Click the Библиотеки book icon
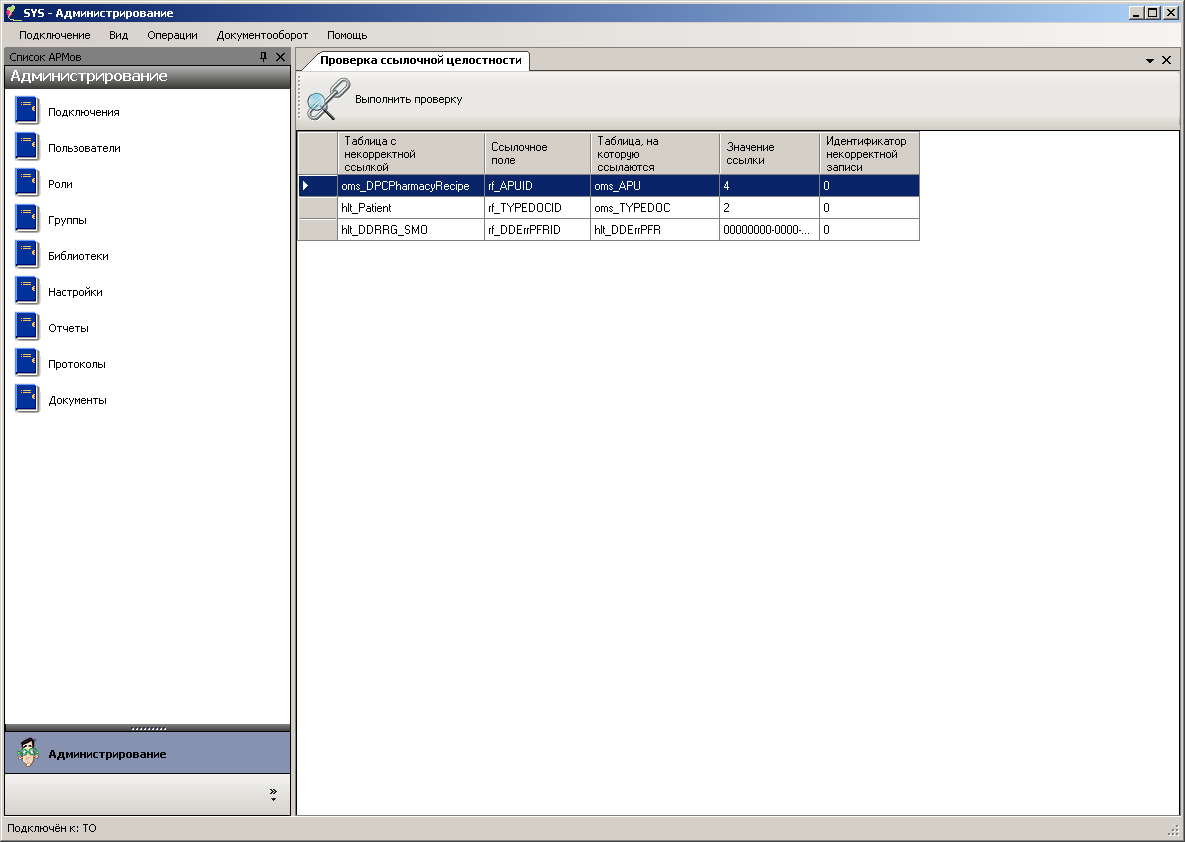 [x=27, y=255]
